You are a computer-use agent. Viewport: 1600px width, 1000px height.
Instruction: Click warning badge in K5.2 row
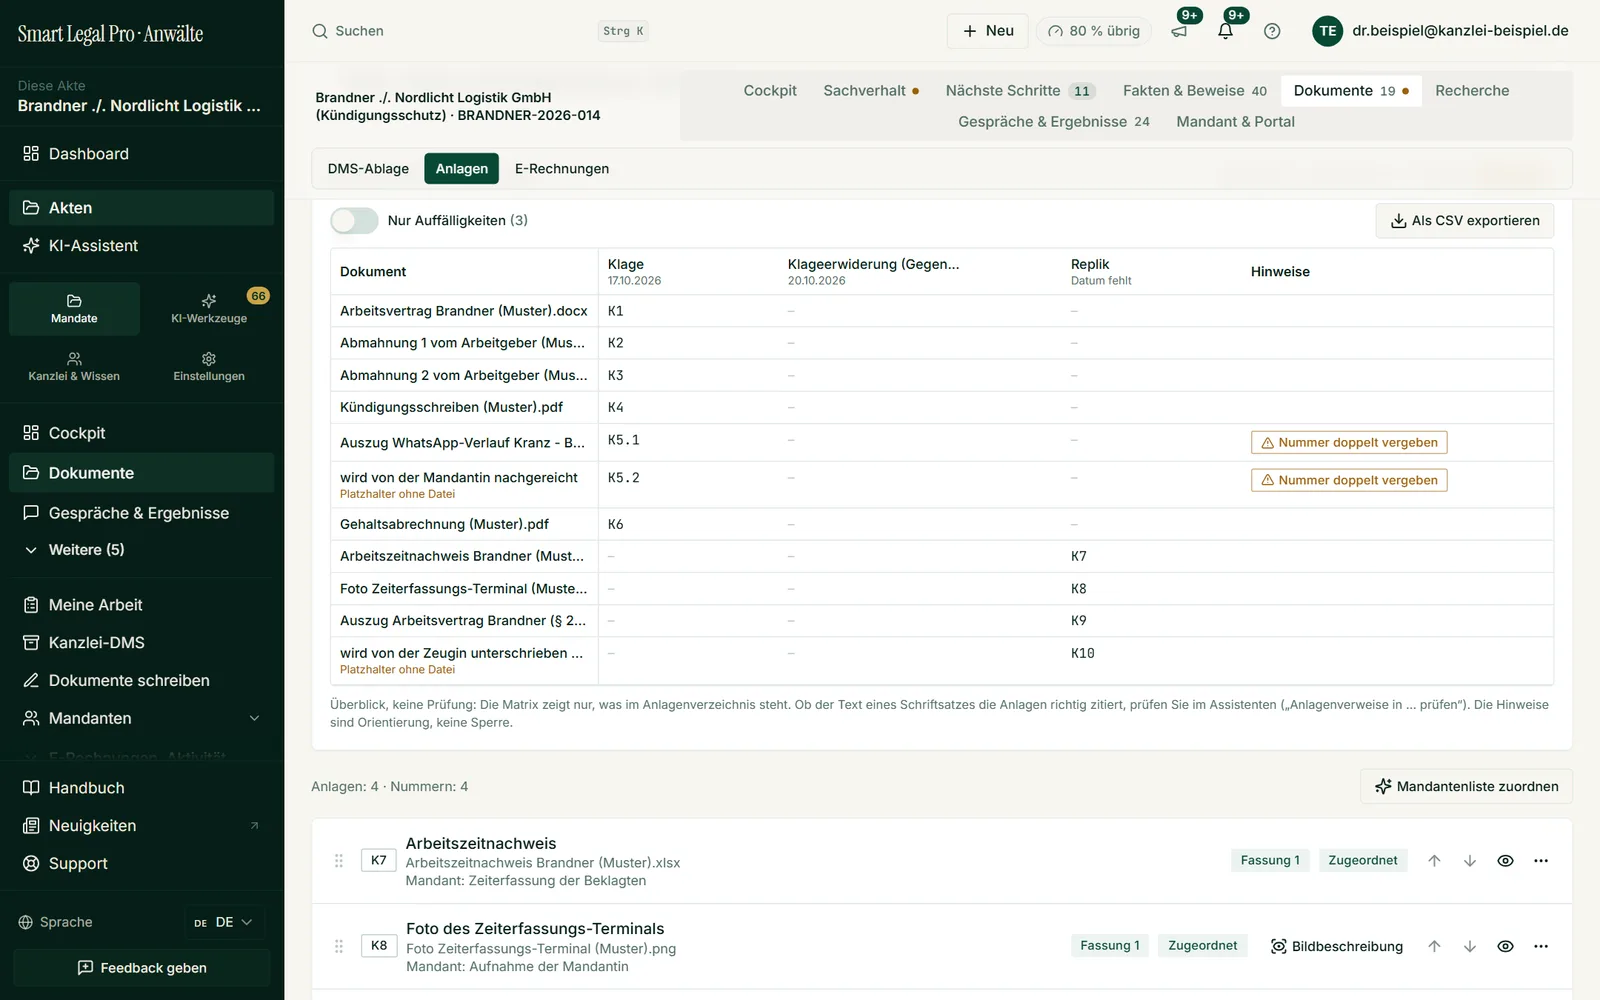[1349, 480]
